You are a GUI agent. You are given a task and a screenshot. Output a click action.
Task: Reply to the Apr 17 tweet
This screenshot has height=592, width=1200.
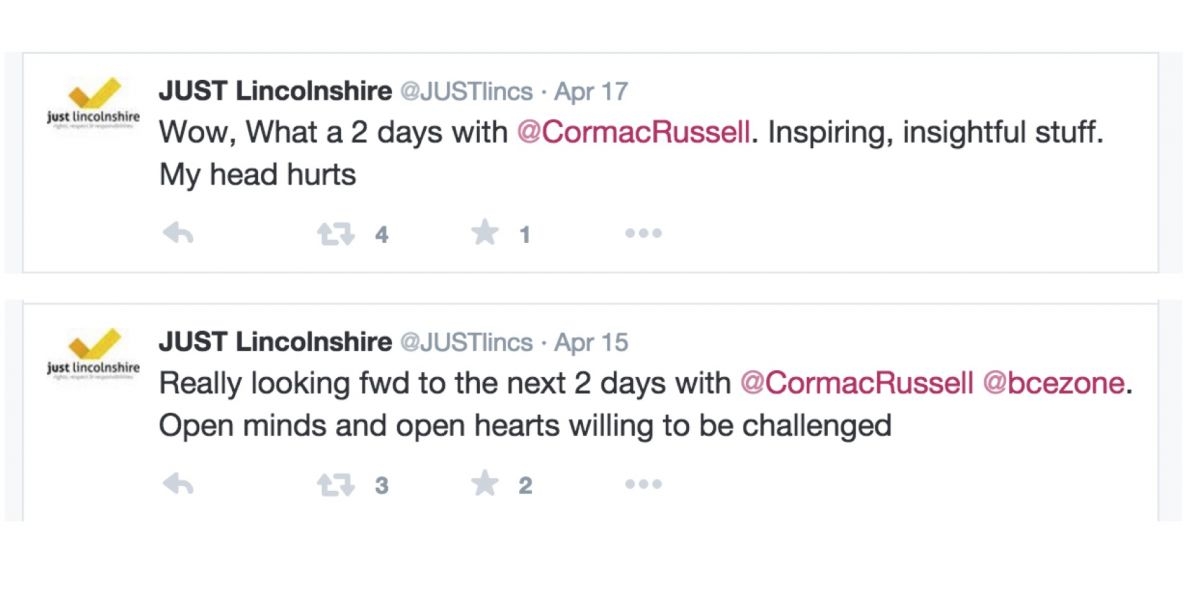click(177, 234)
